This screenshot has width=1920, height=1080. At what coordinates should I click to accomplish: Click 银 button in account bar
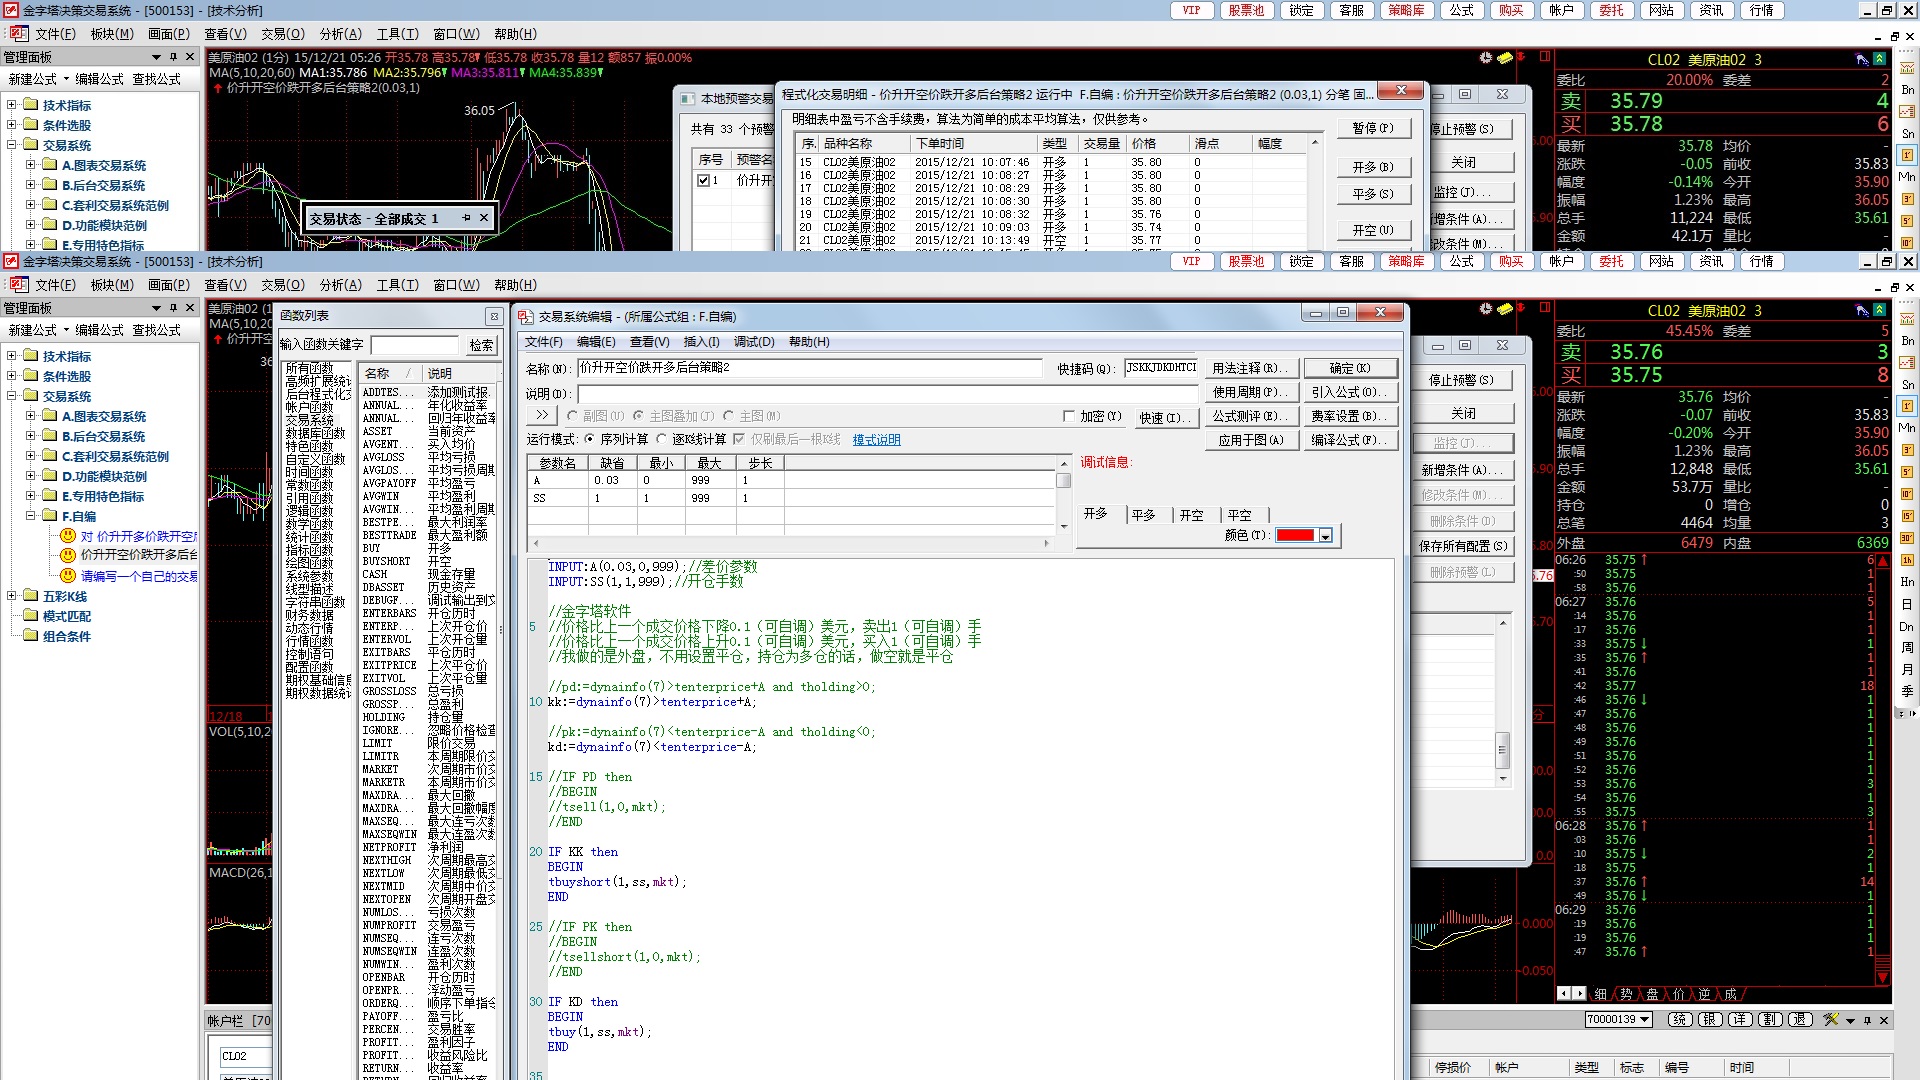pyautogui.click(x=1710, y=1020)
